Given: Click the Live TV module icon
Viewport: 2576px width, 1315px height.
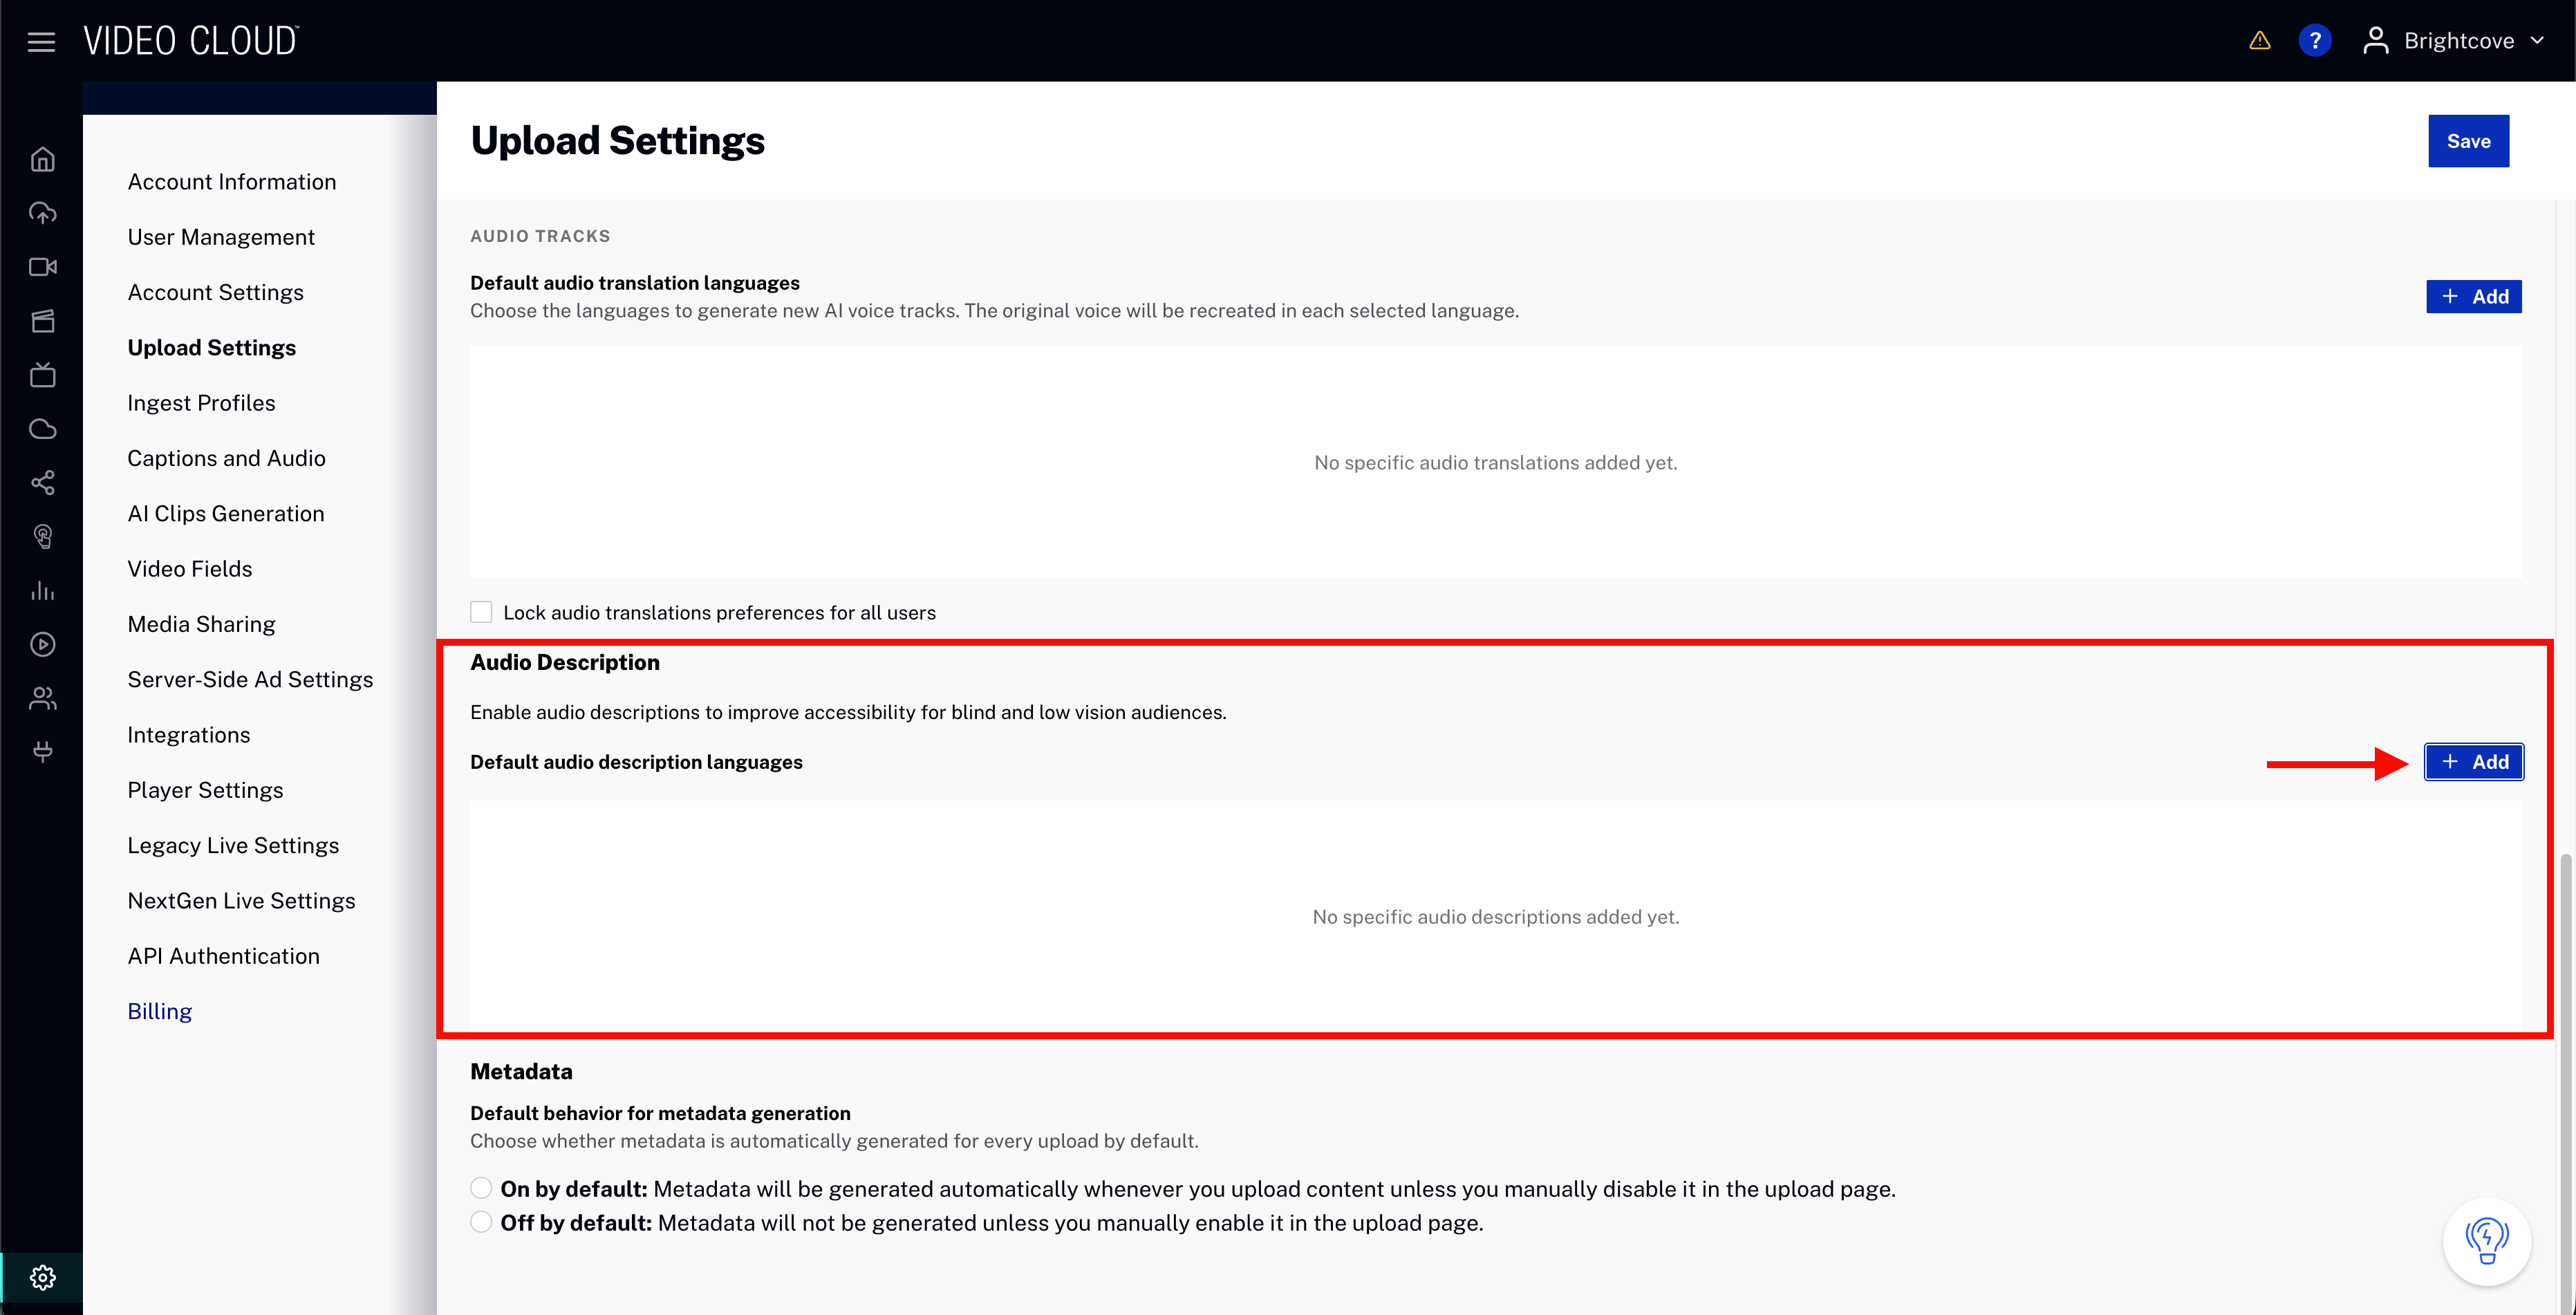Looking at the screenshot, I should (x=42, y=375).
